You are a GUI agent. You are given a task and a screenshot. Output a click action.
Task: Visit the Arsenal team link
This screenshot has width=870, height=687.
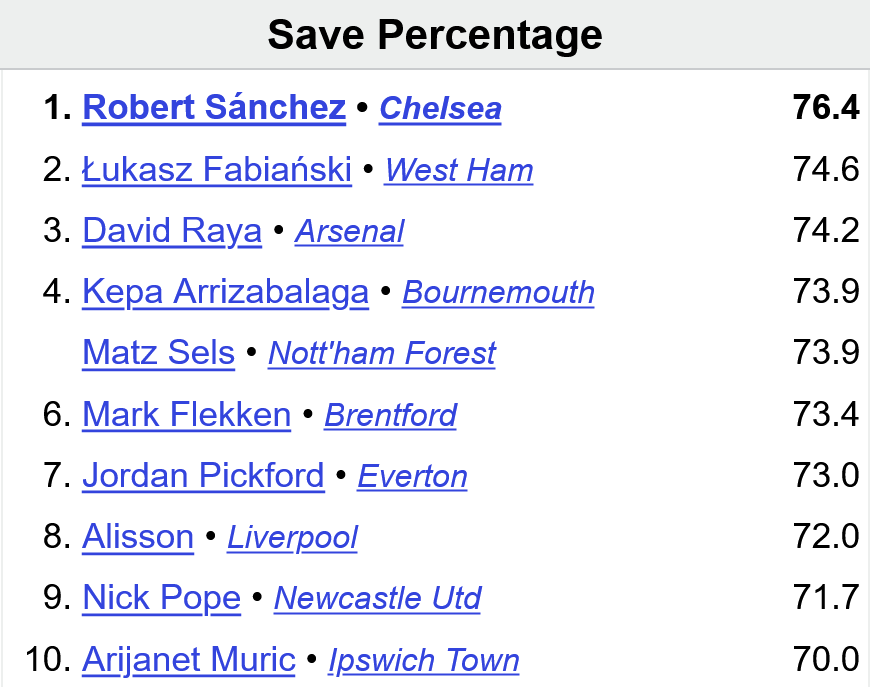pyautogui.click(x=350, y=231)
